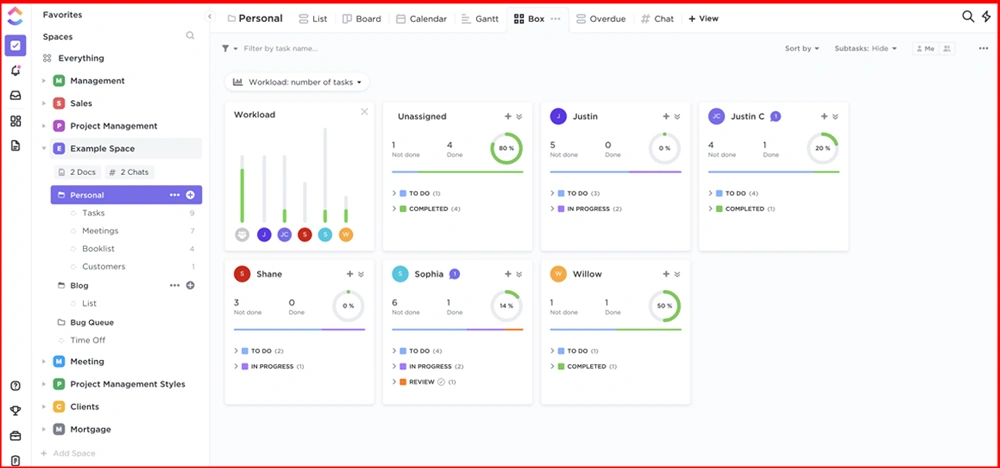Switch to the List view tab

click(x=312, y=18)
